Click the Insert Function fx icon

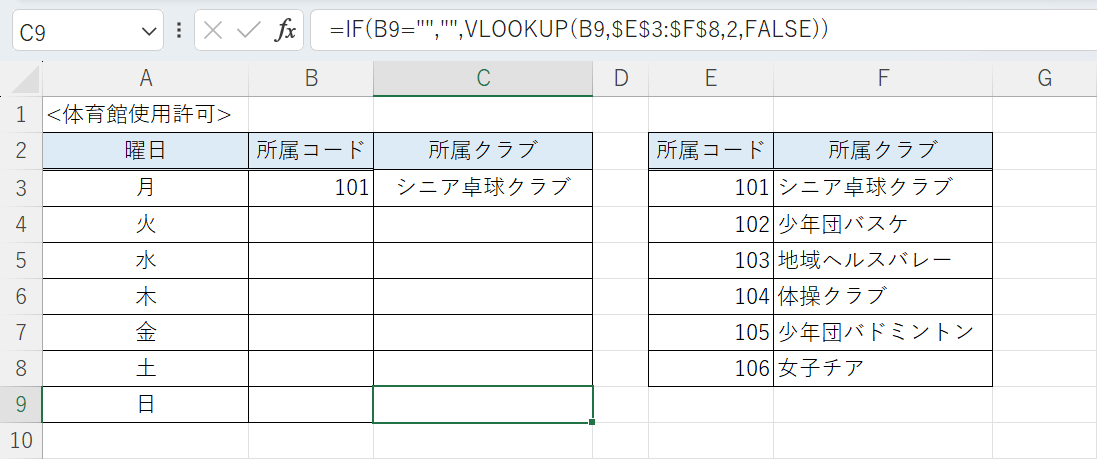point(286,31)
